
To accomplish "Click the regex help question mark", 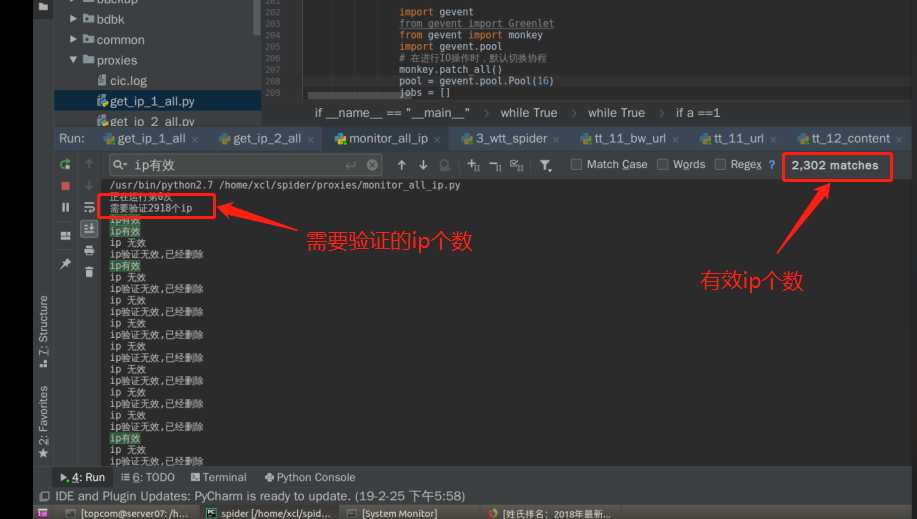I will click(x=771, y=164).
